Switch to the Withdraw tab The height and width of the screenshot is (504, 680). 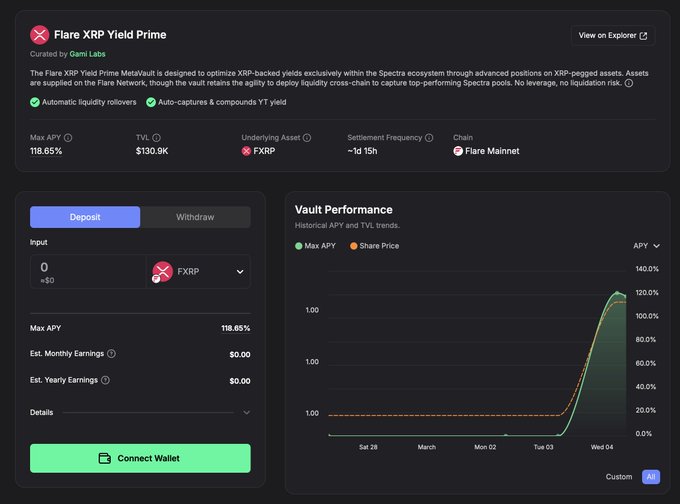[195, 217]
